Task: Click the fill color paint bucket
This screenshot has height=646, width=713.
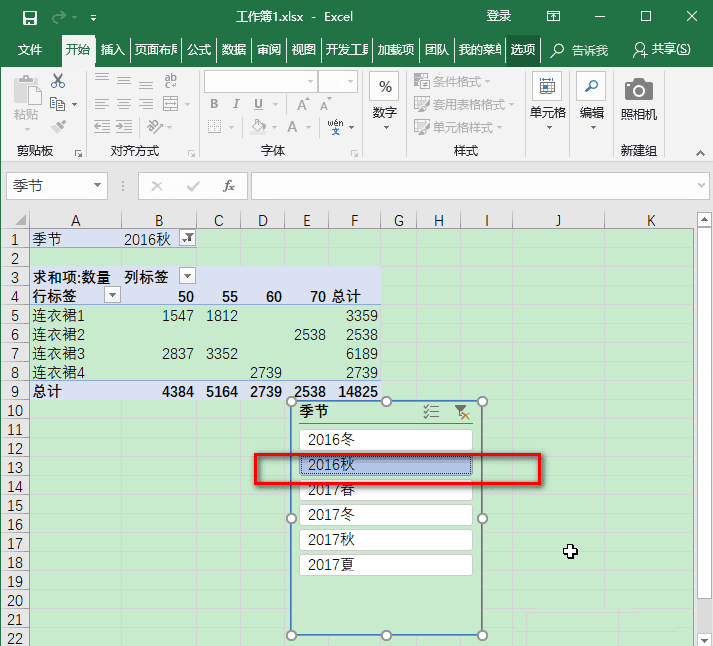Action: tap(259, 127)
